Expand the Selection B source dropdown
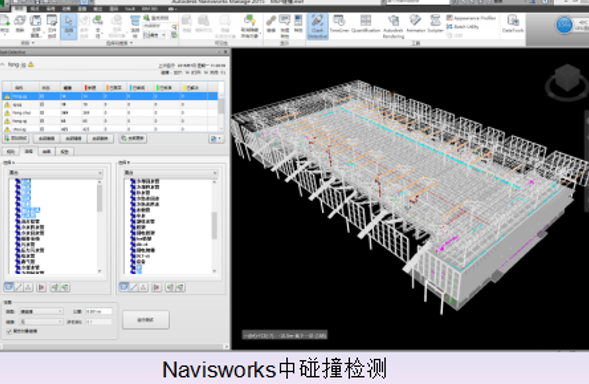 pyautogui.click(x=171, y=173)
